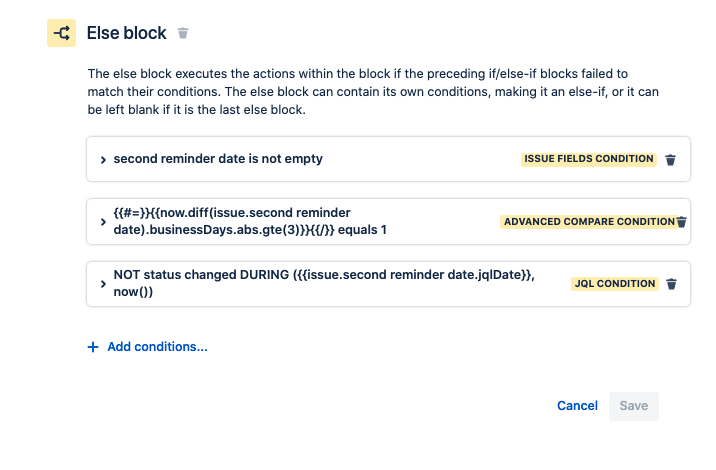Click the ADVANCED COMPARE CONDITION label
Screen dimensions: 716x470
[x=588, y=222]
